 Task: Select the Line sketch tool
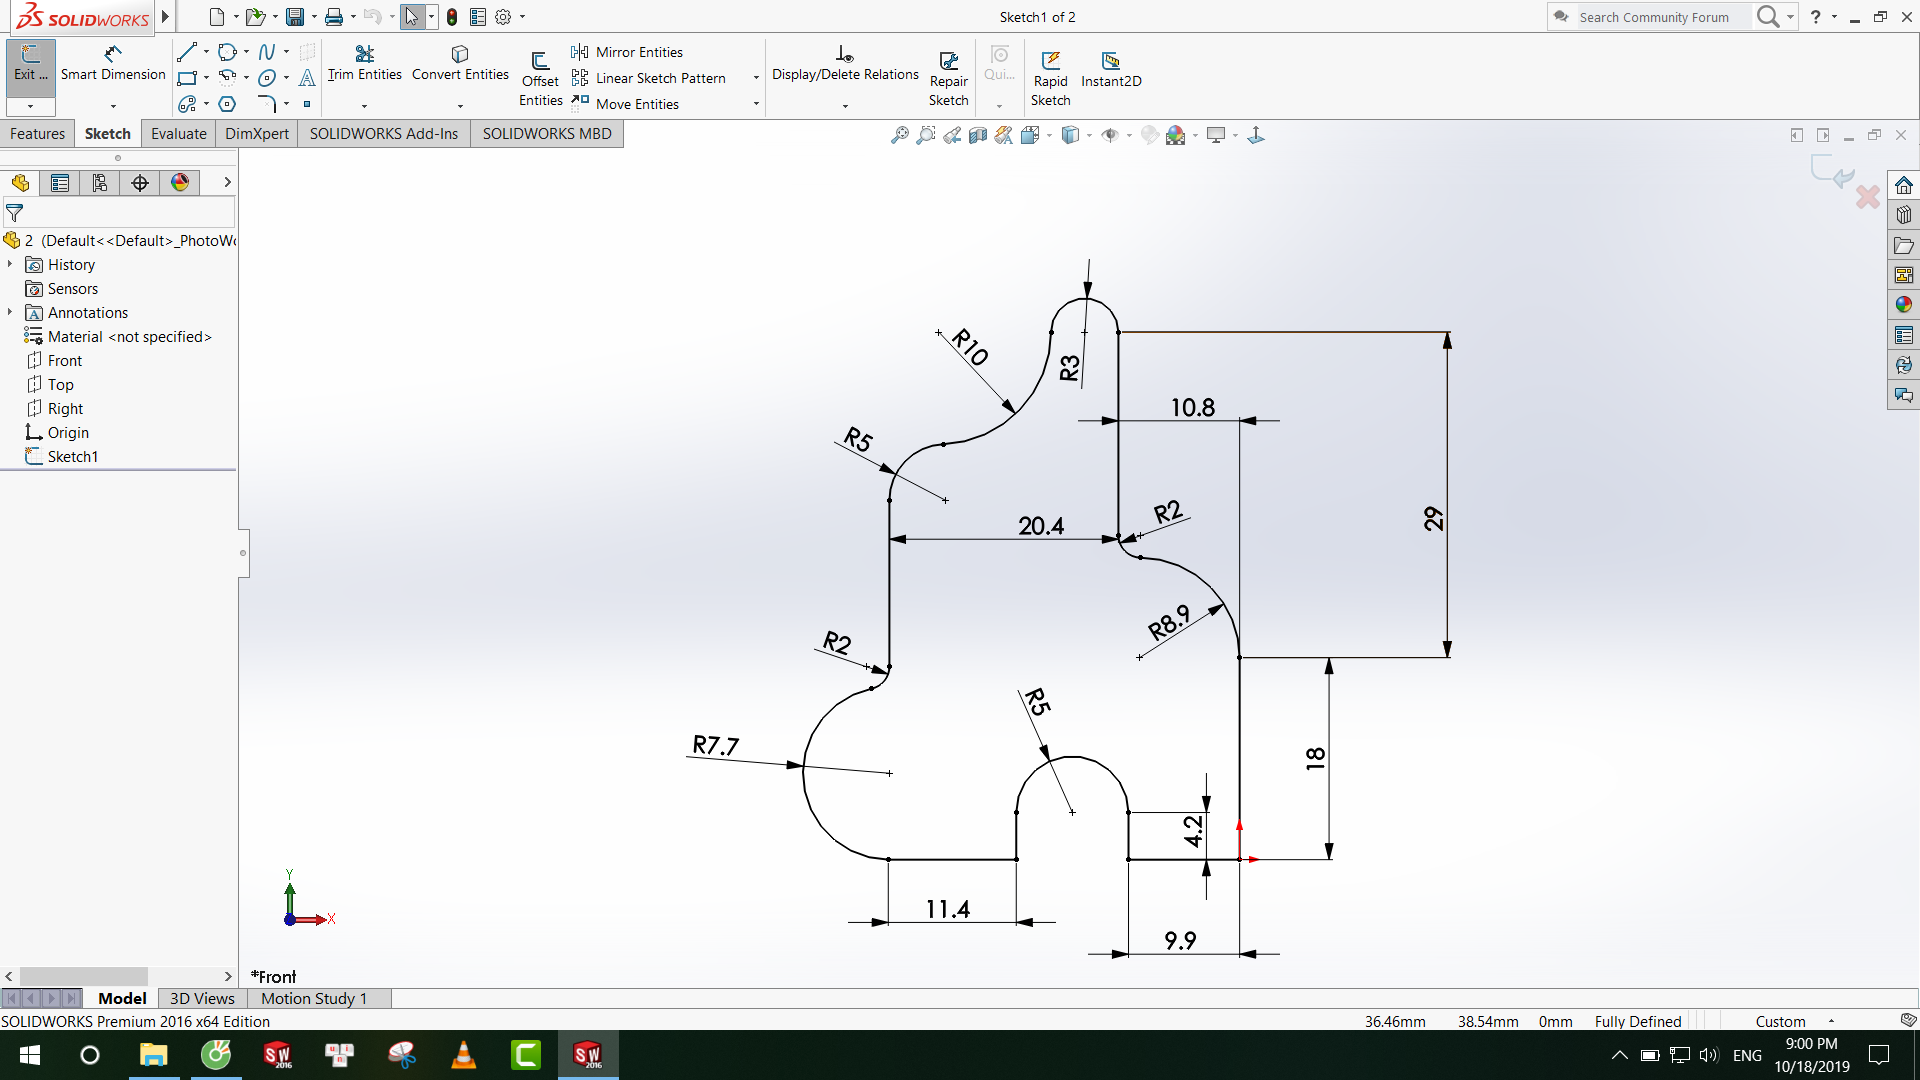187,52
